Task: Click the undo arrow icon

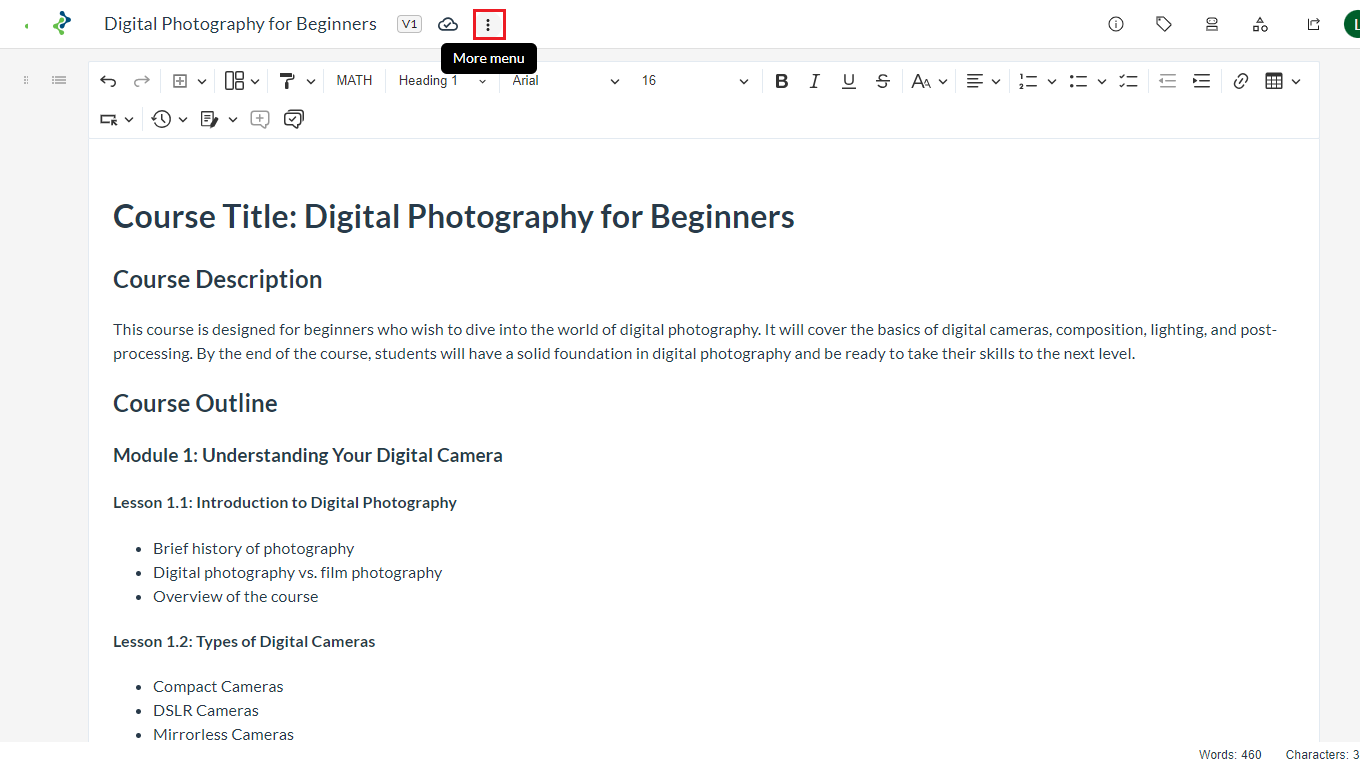Action: (x=108, y=81)
